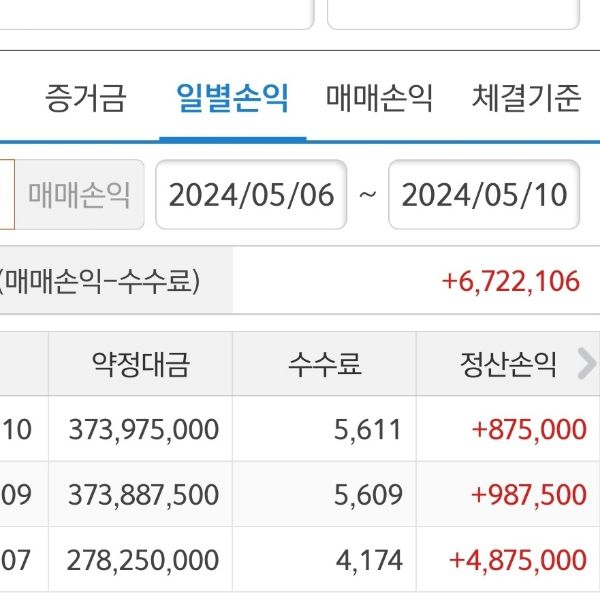Open the 증거금 tab
Screen dimensions: 600x600
tap(85, 98)
